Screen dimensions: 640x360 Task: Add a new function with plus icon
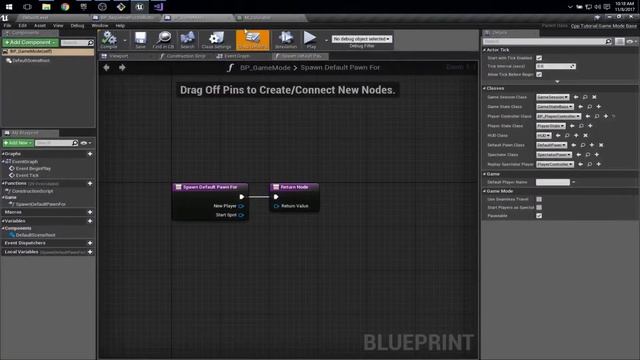(90, 184)
